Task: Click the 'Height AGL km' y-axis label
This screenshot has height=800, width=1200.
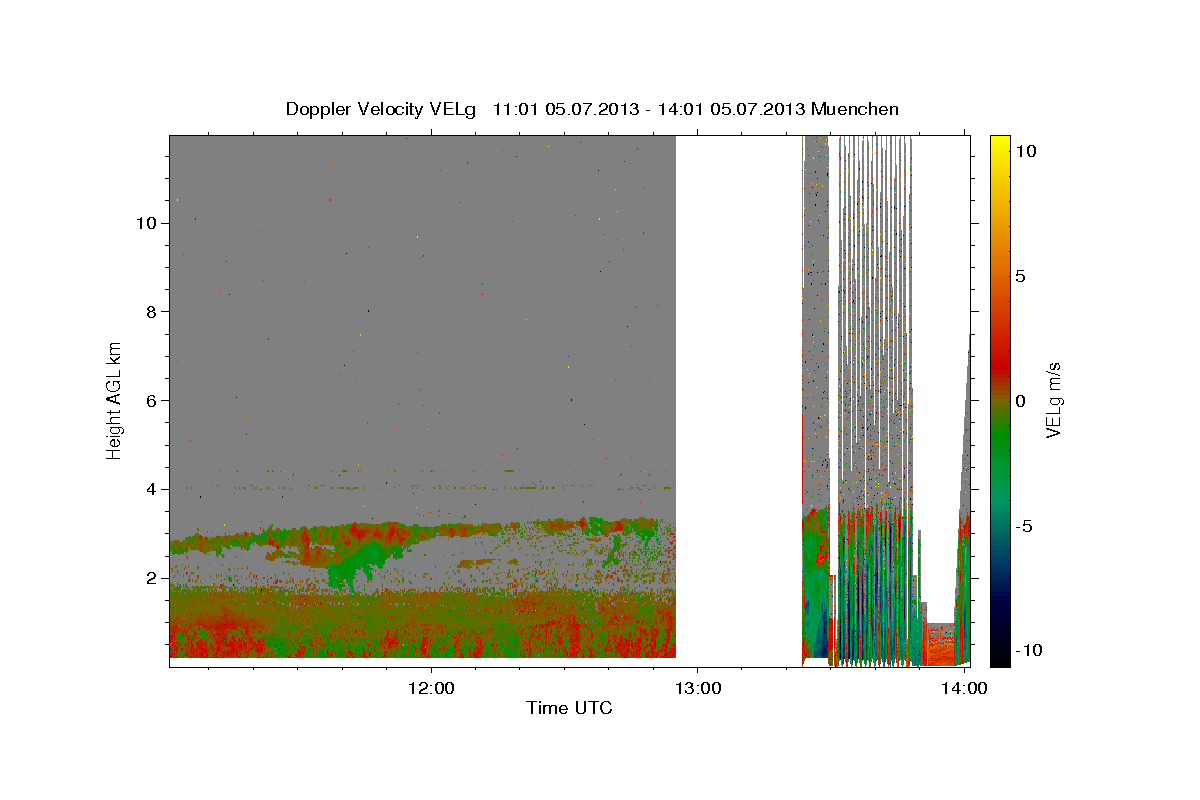Action: [x=114, y=400]
